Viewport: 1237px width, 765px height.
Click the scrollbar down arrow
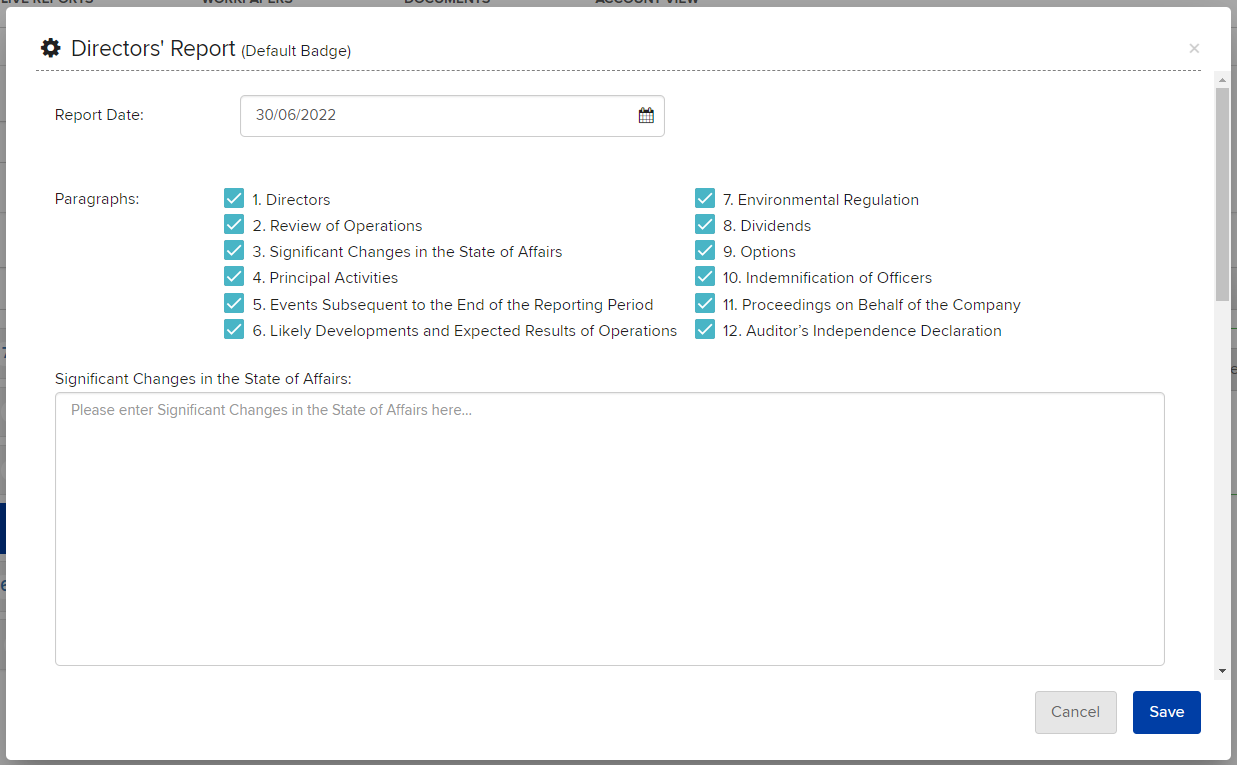tap(1222, 670)
